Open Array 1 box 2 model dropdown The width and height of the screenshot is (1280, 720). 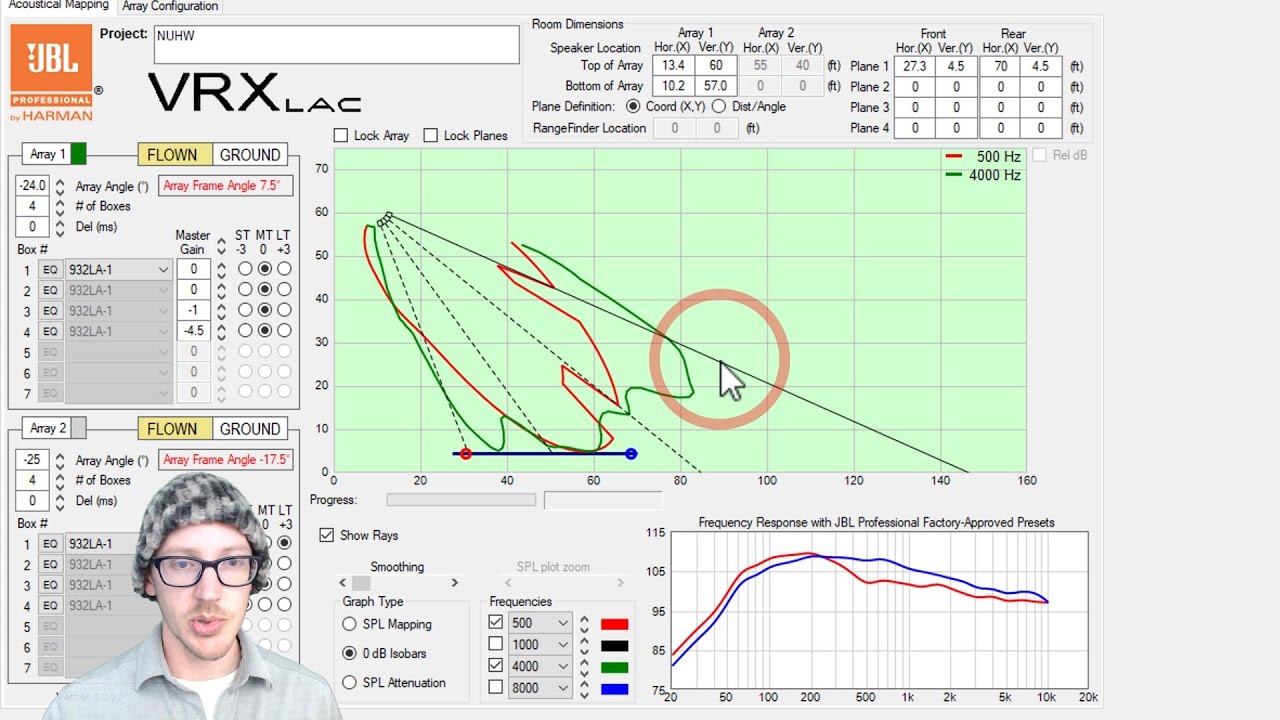(118, 290)
